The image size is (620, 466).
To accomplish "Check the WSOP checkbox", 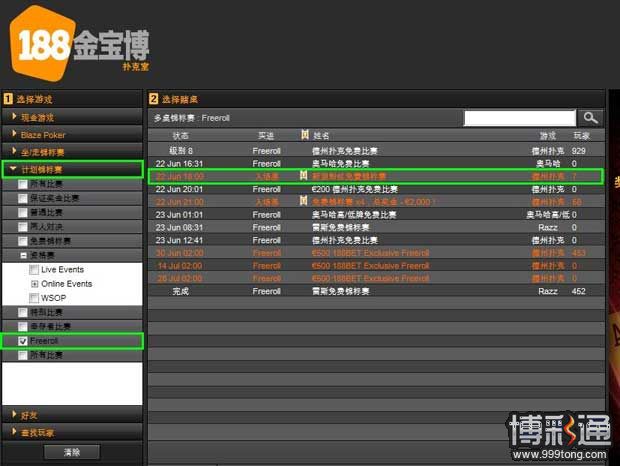I will coord(34,298).
